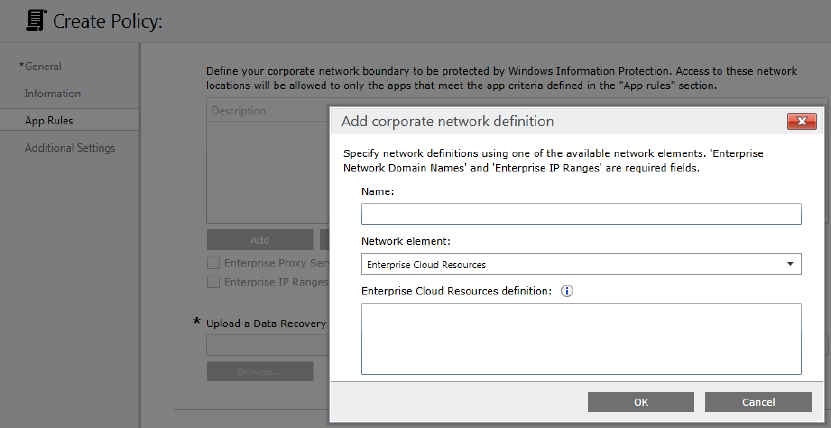Screen dimensions: 831x428
Task: Go to the Information section
Action: tap(53, 93)
